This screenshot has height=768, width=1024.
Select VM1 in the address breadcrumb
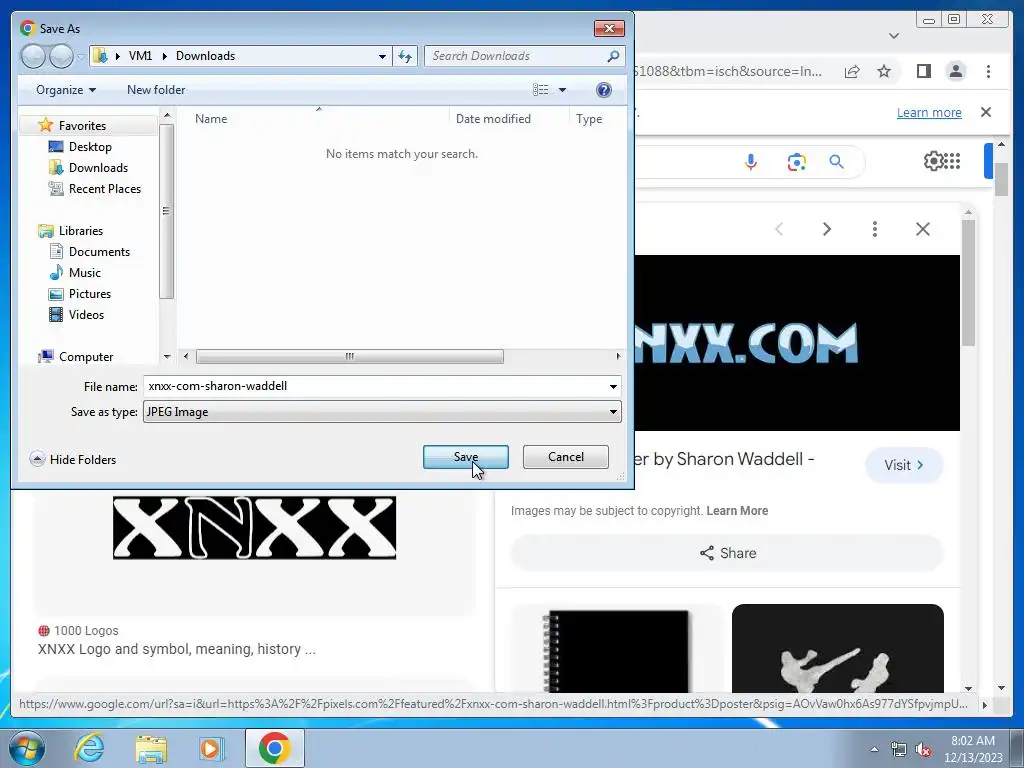point(140,56)
